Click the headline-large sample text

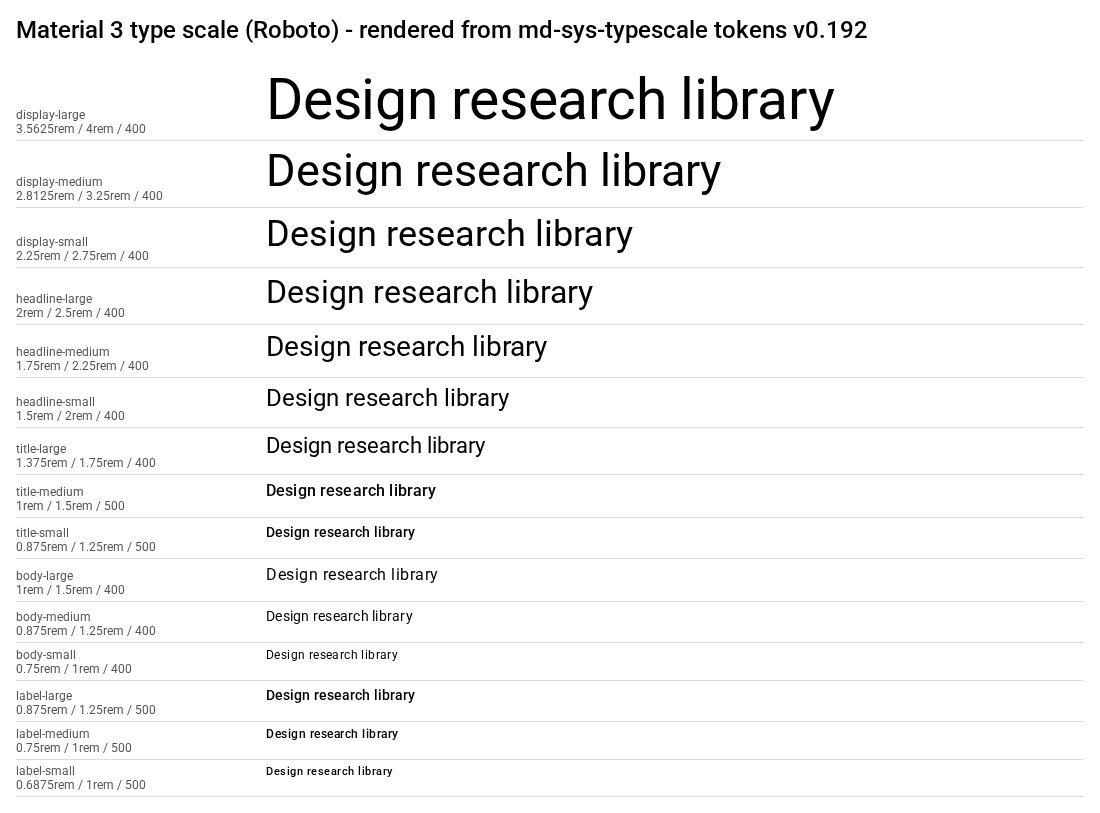coord(429,292)
